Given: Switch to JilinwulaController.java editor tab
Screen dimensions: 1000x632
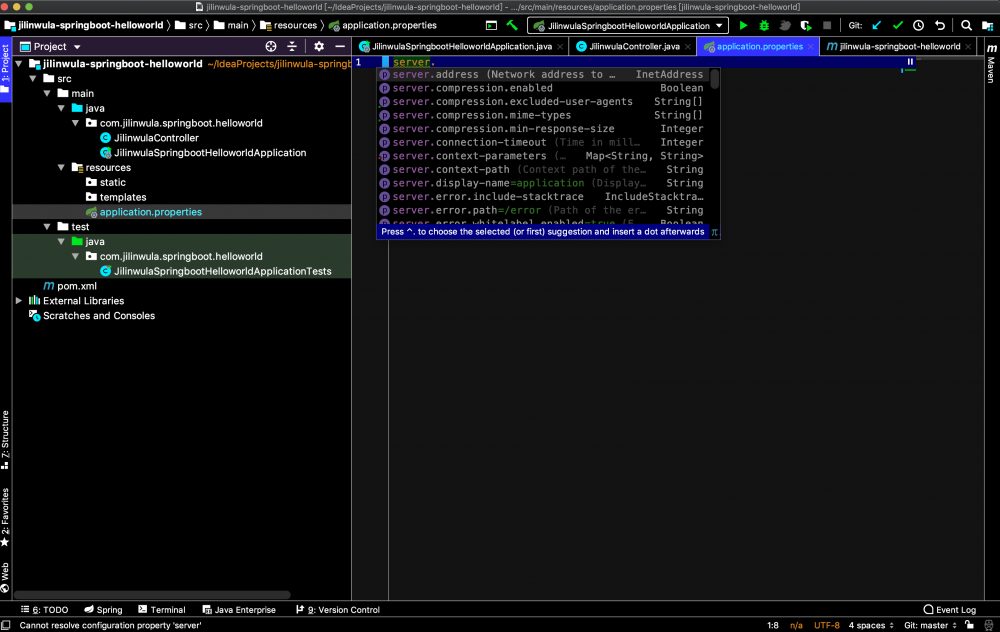Looking at the screenshot, I should [633, 46].
